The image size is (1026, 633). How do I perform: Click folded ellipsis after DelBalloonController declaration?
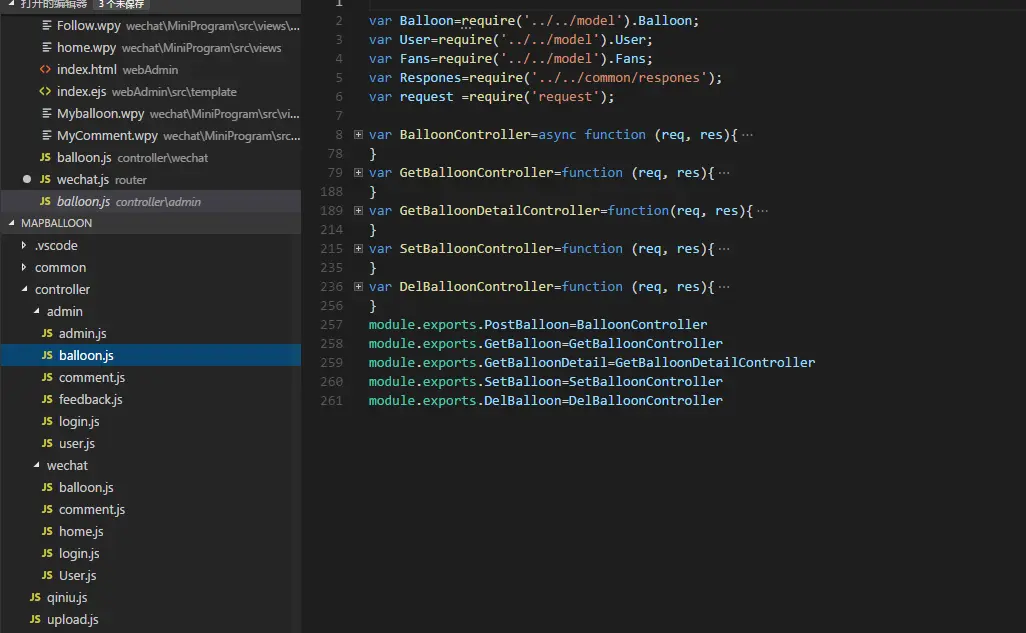point(724,287)
